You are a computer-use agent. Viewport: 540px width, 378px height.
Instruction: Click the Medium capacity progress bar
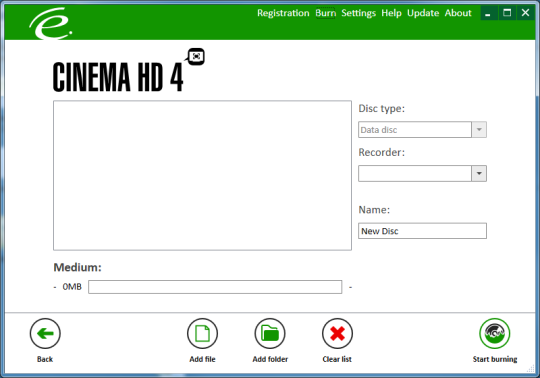[215, 287]
